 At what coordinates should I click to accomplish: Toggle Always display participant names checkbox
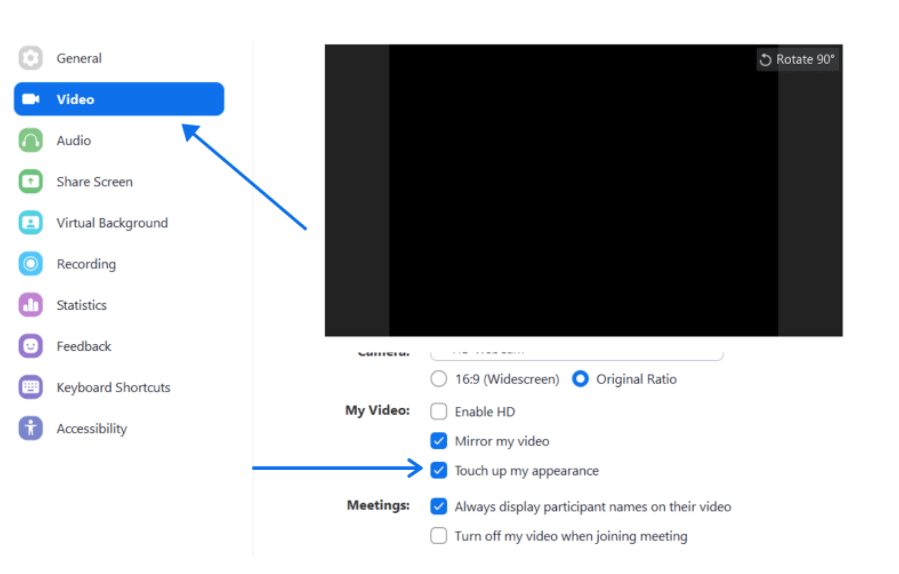(x=439, y=506)
